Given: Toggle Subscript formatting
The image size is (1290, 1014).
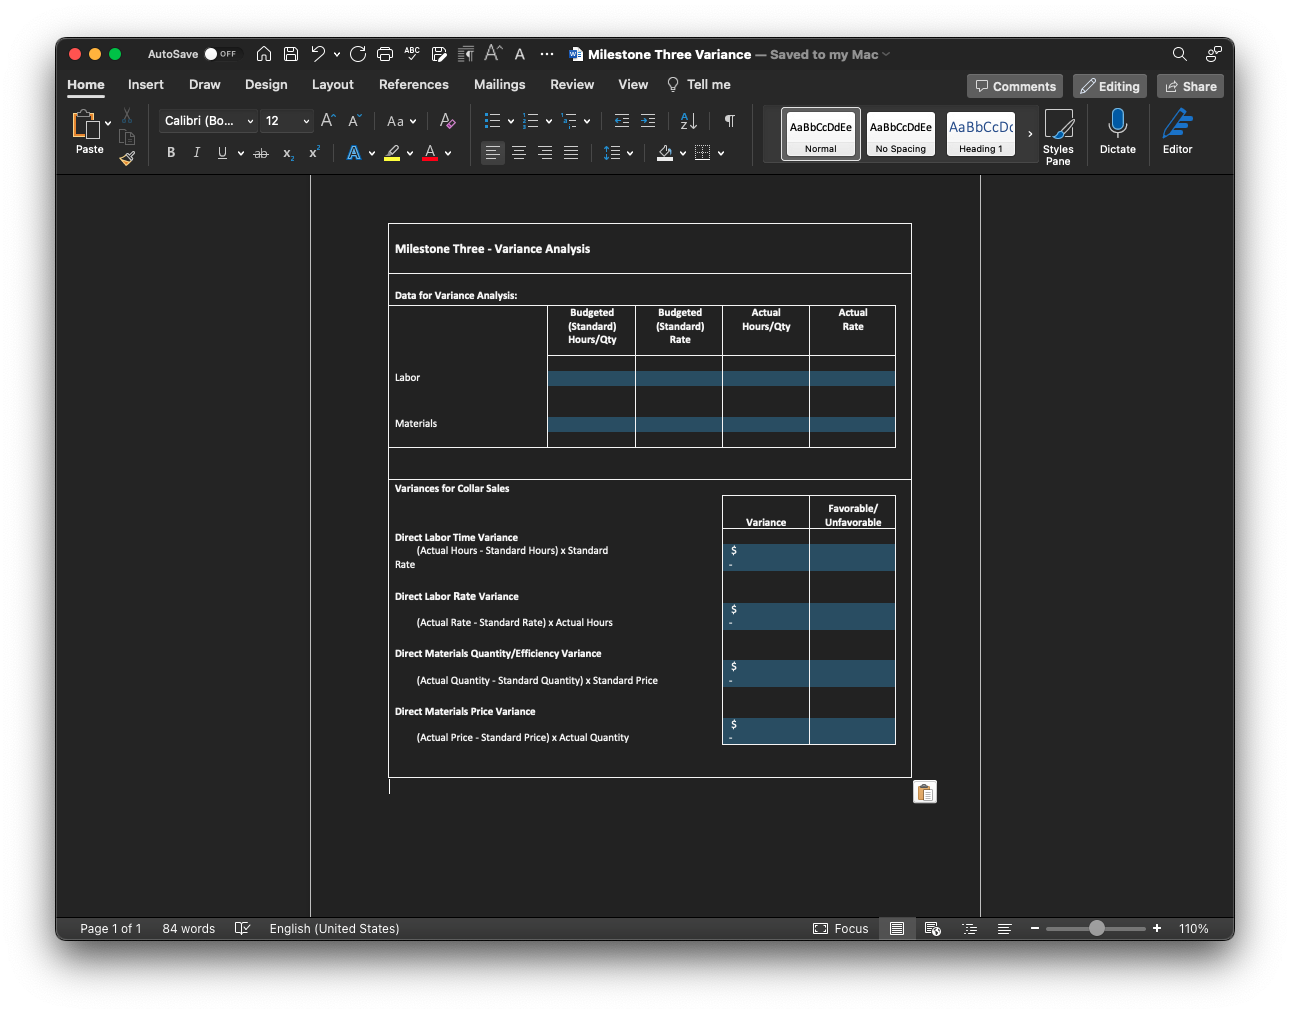Looking at the screenshot, I should click(288, 153).
